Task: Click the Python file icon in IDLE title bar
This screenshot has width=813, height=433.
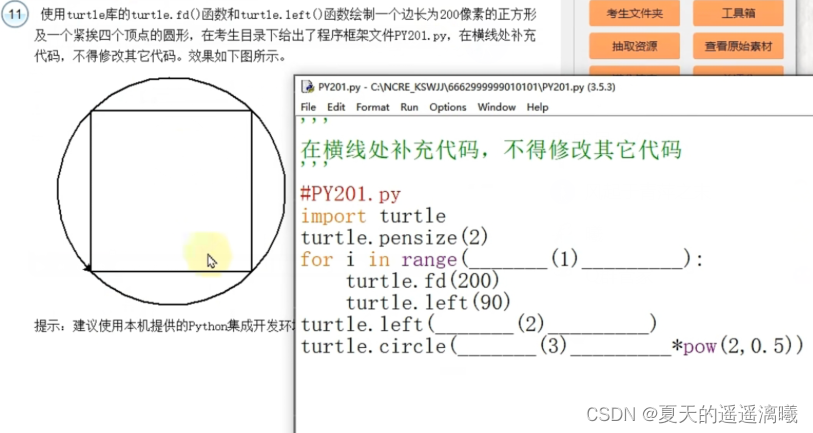Action: tap(307, 87)
